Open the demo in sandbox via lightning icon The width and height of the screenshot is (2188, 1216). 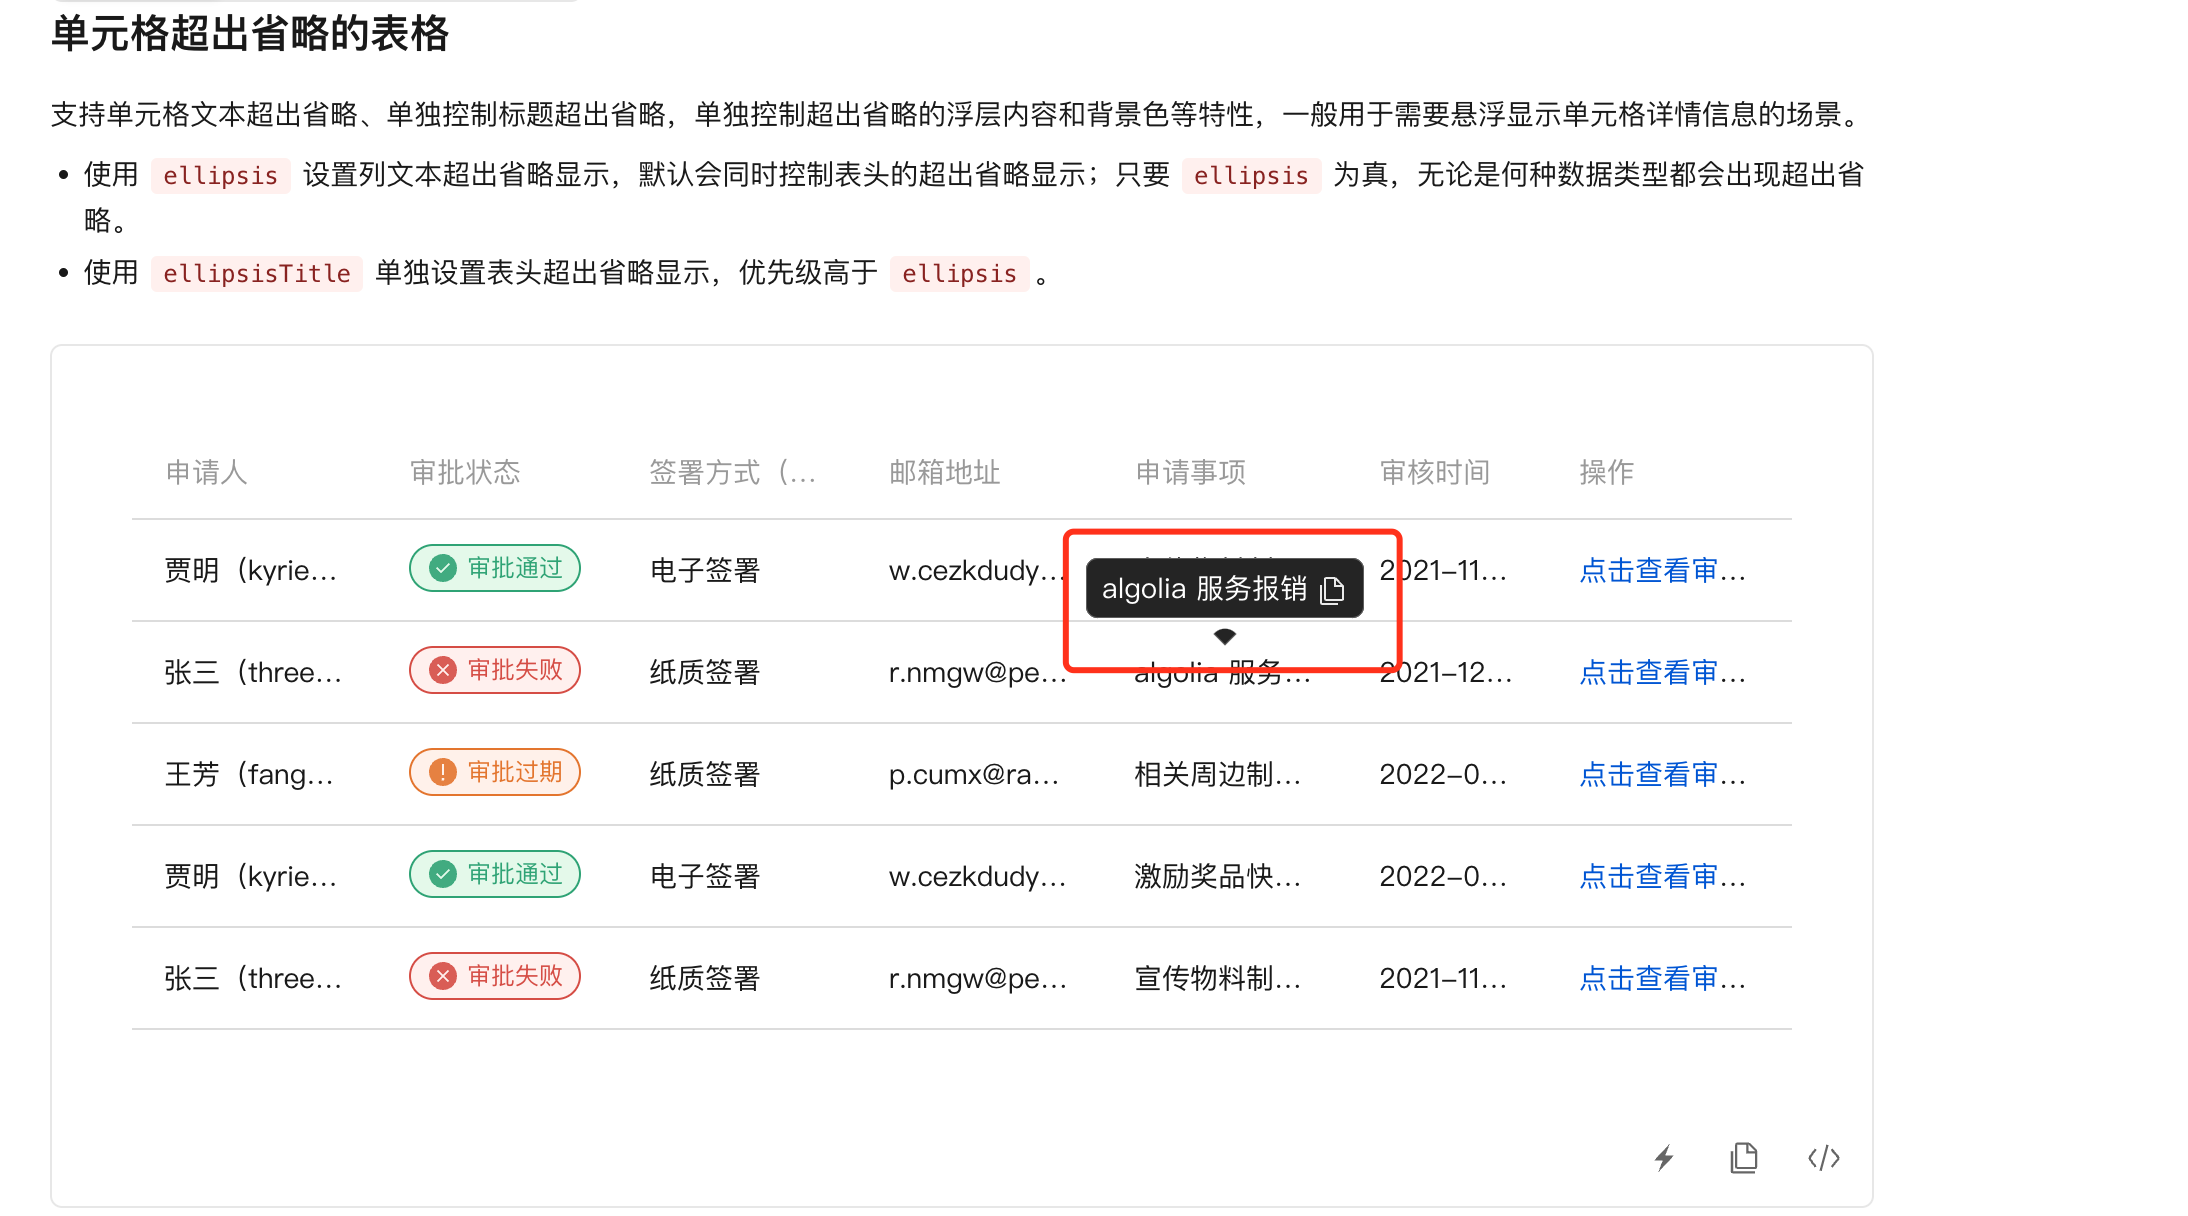[1663, 1158]
